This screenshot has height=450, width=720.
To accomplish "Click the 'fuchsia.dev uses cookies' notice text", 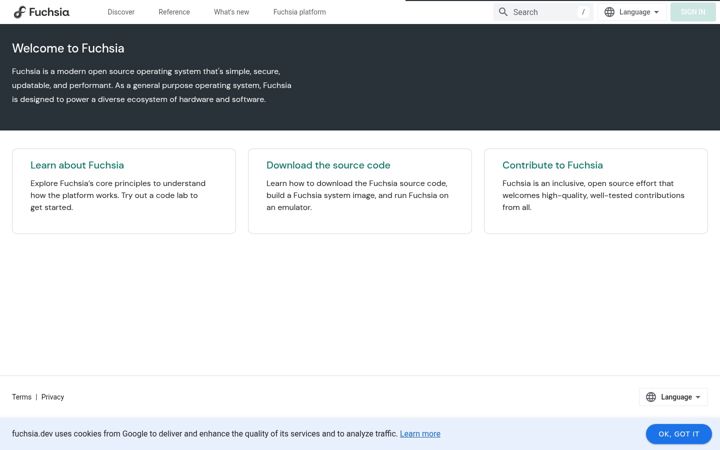I will click(x=205, y=433).
